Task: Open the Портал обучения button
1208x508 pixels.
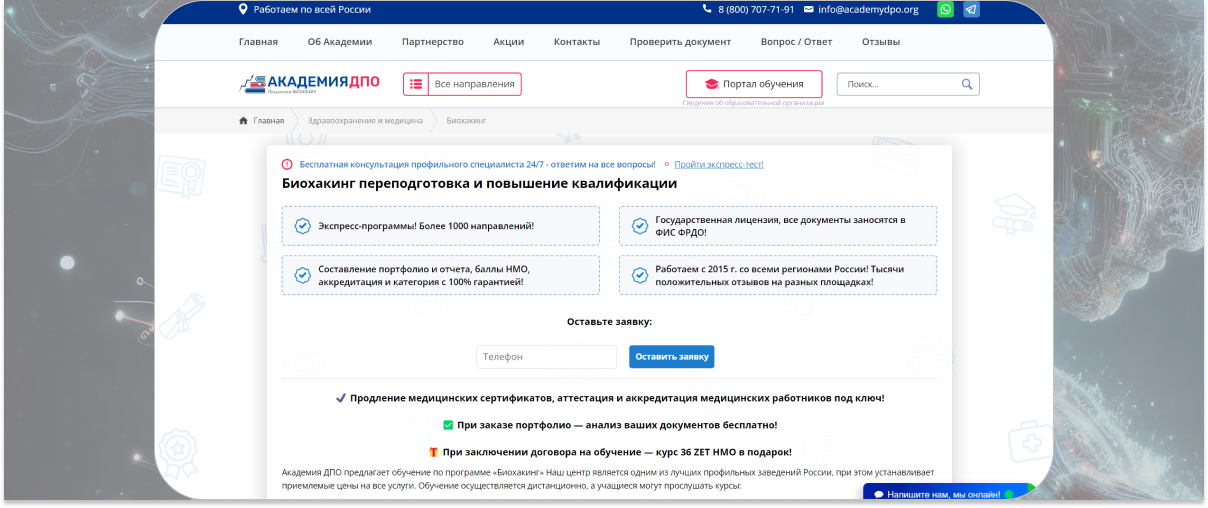Action: 754,84
